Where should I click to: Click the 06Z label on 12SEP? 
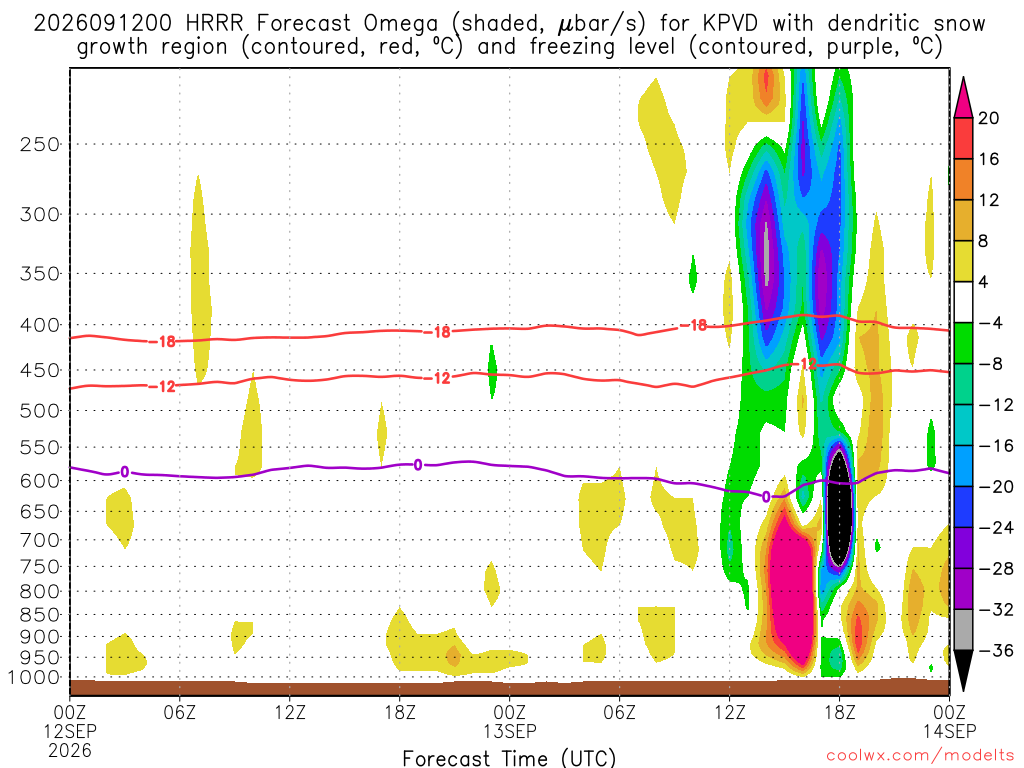(x=180, y=712)
